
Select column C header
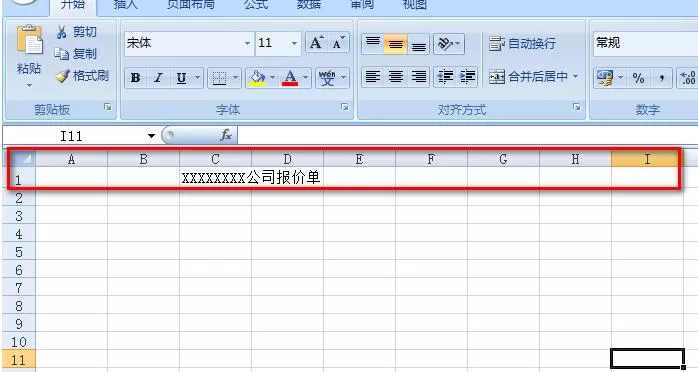tap(215, 159)
